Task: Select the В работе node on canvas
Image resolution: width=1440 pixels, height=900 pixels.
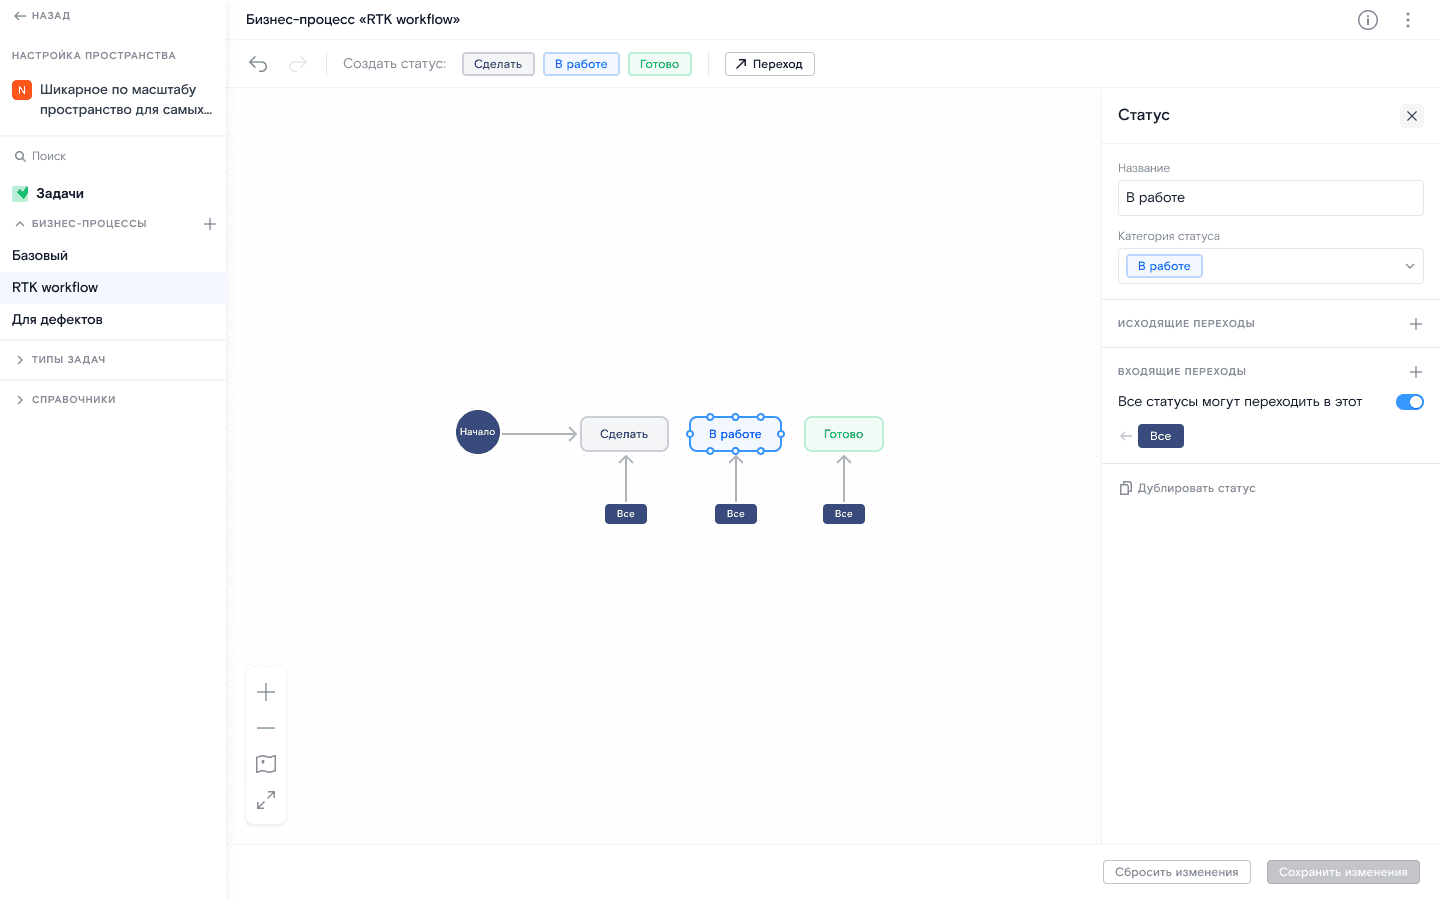Action: 735,434
